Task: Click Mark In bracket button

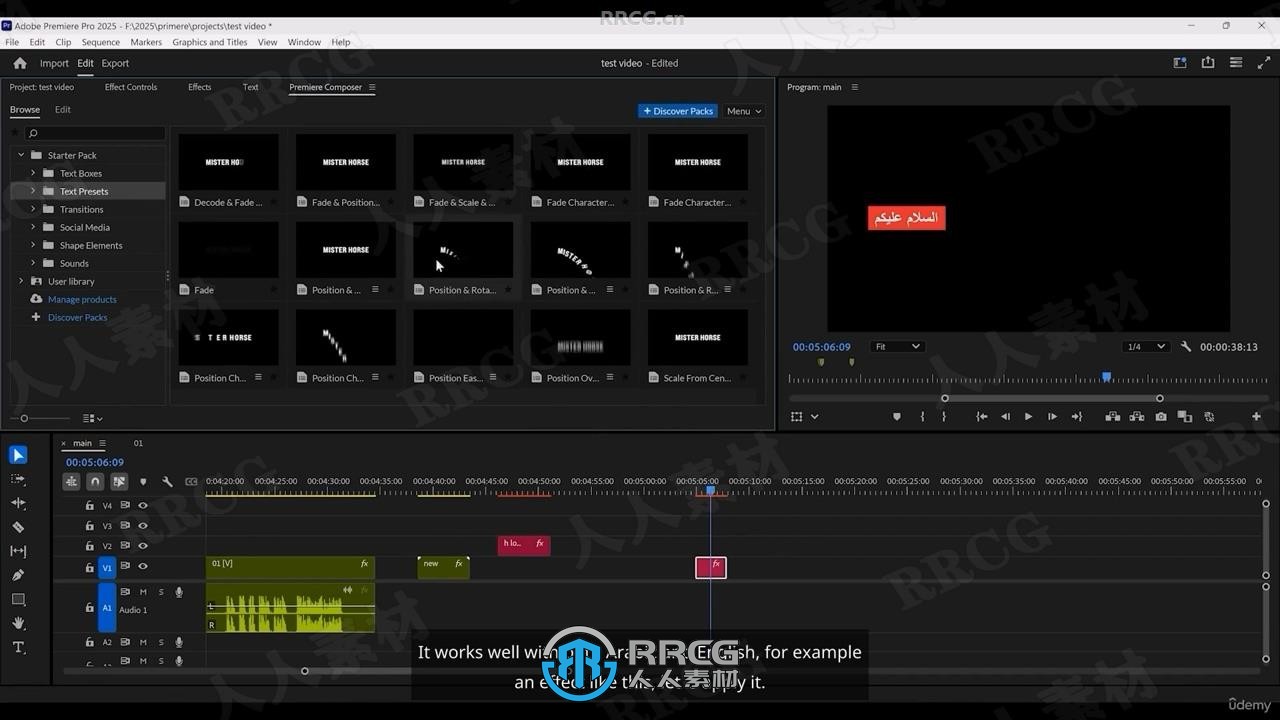Action: (921, 416)
